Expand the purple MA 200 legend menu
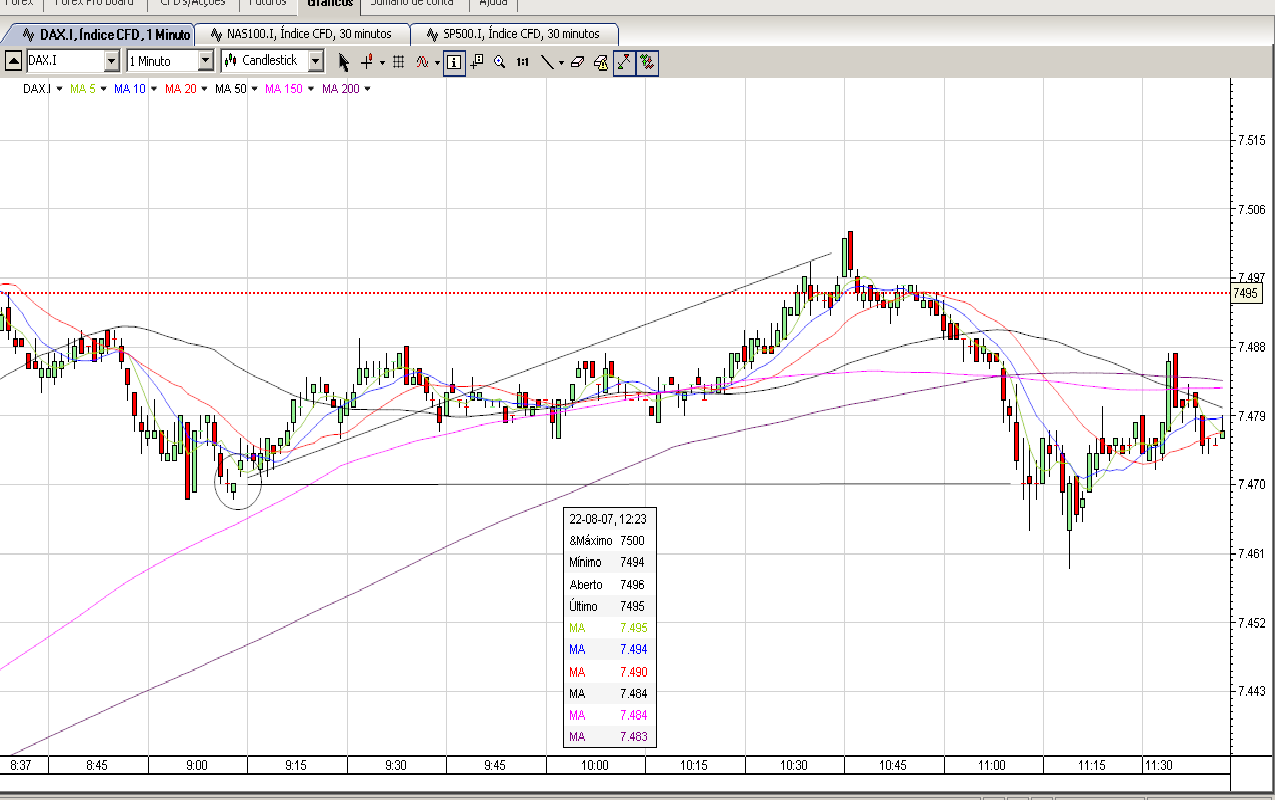 click(368, 89)
